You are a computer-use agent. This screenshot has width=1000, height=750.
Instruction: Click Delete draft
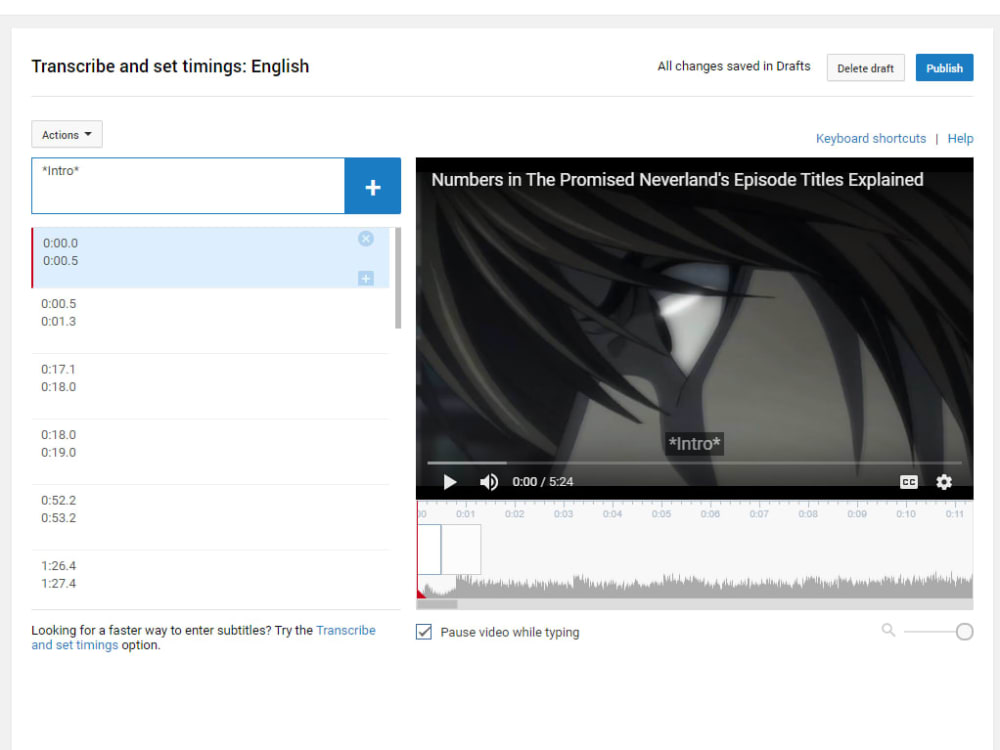[865, 68]
